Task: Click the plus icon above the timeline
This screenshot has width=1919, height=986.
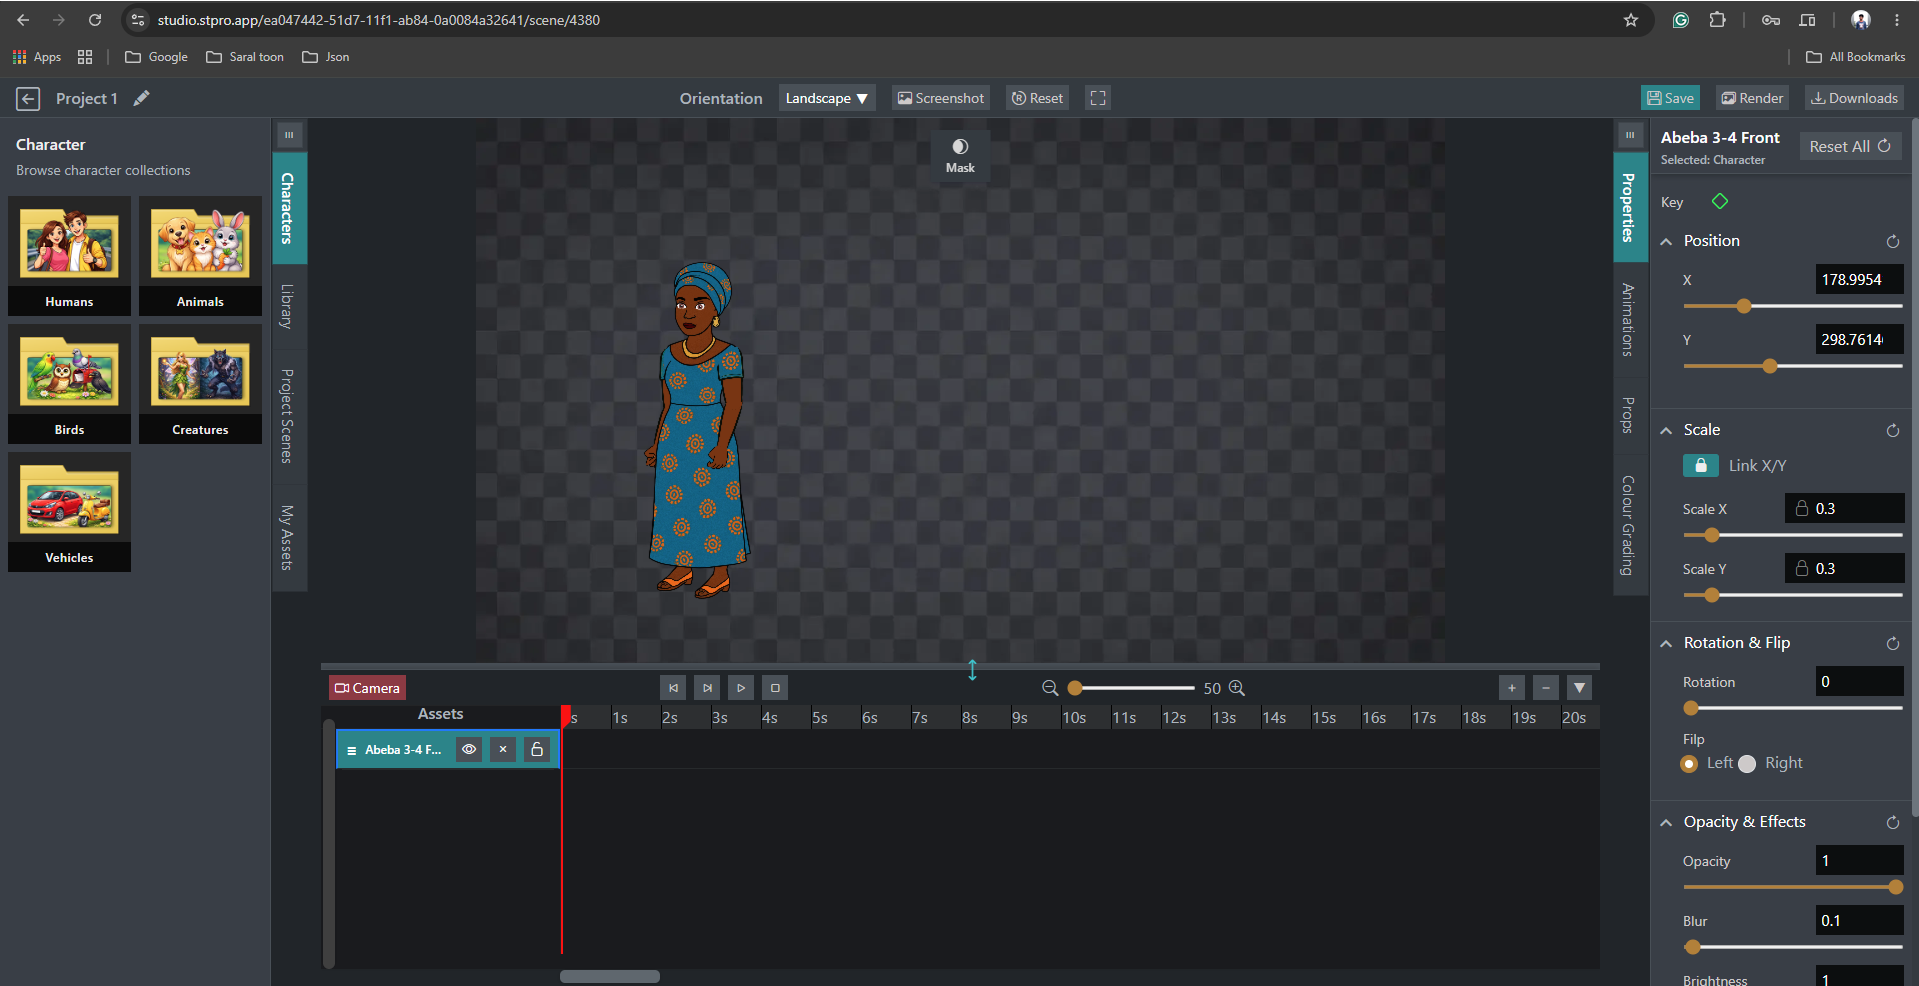Action: pyautogui.click(x=1512, y=688)
